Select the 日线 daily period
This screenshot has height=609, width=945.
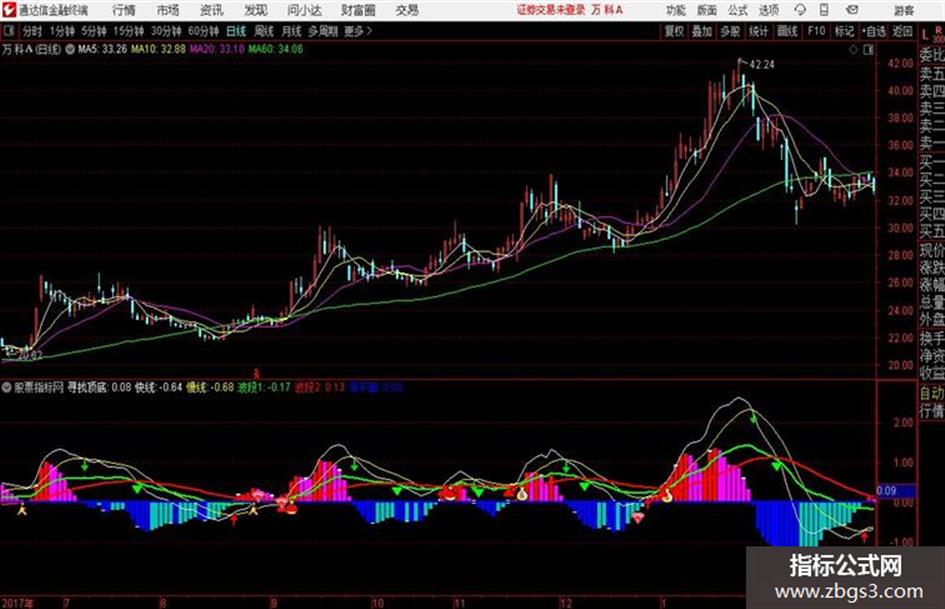coord(236,31)
